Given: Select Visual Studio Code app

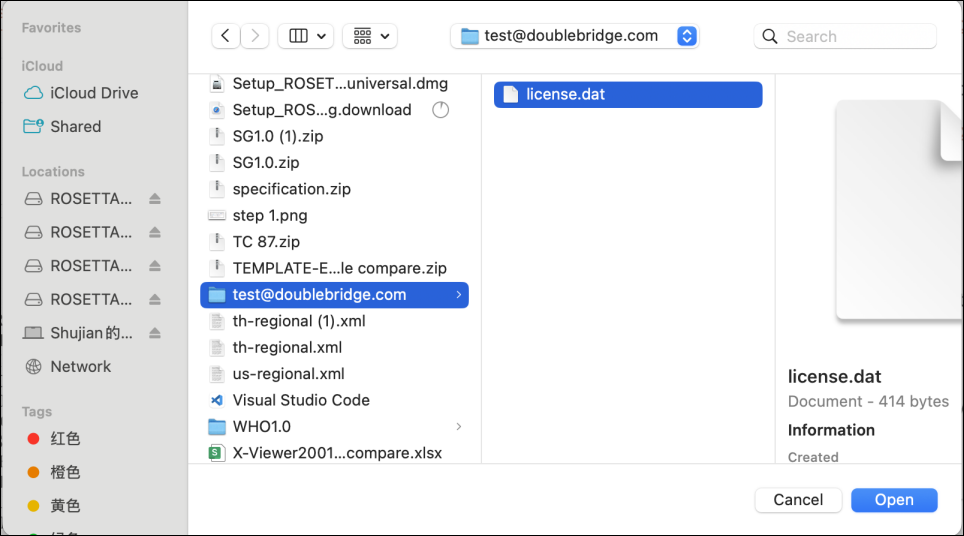Looking at the screenshot, I should 300,400.
